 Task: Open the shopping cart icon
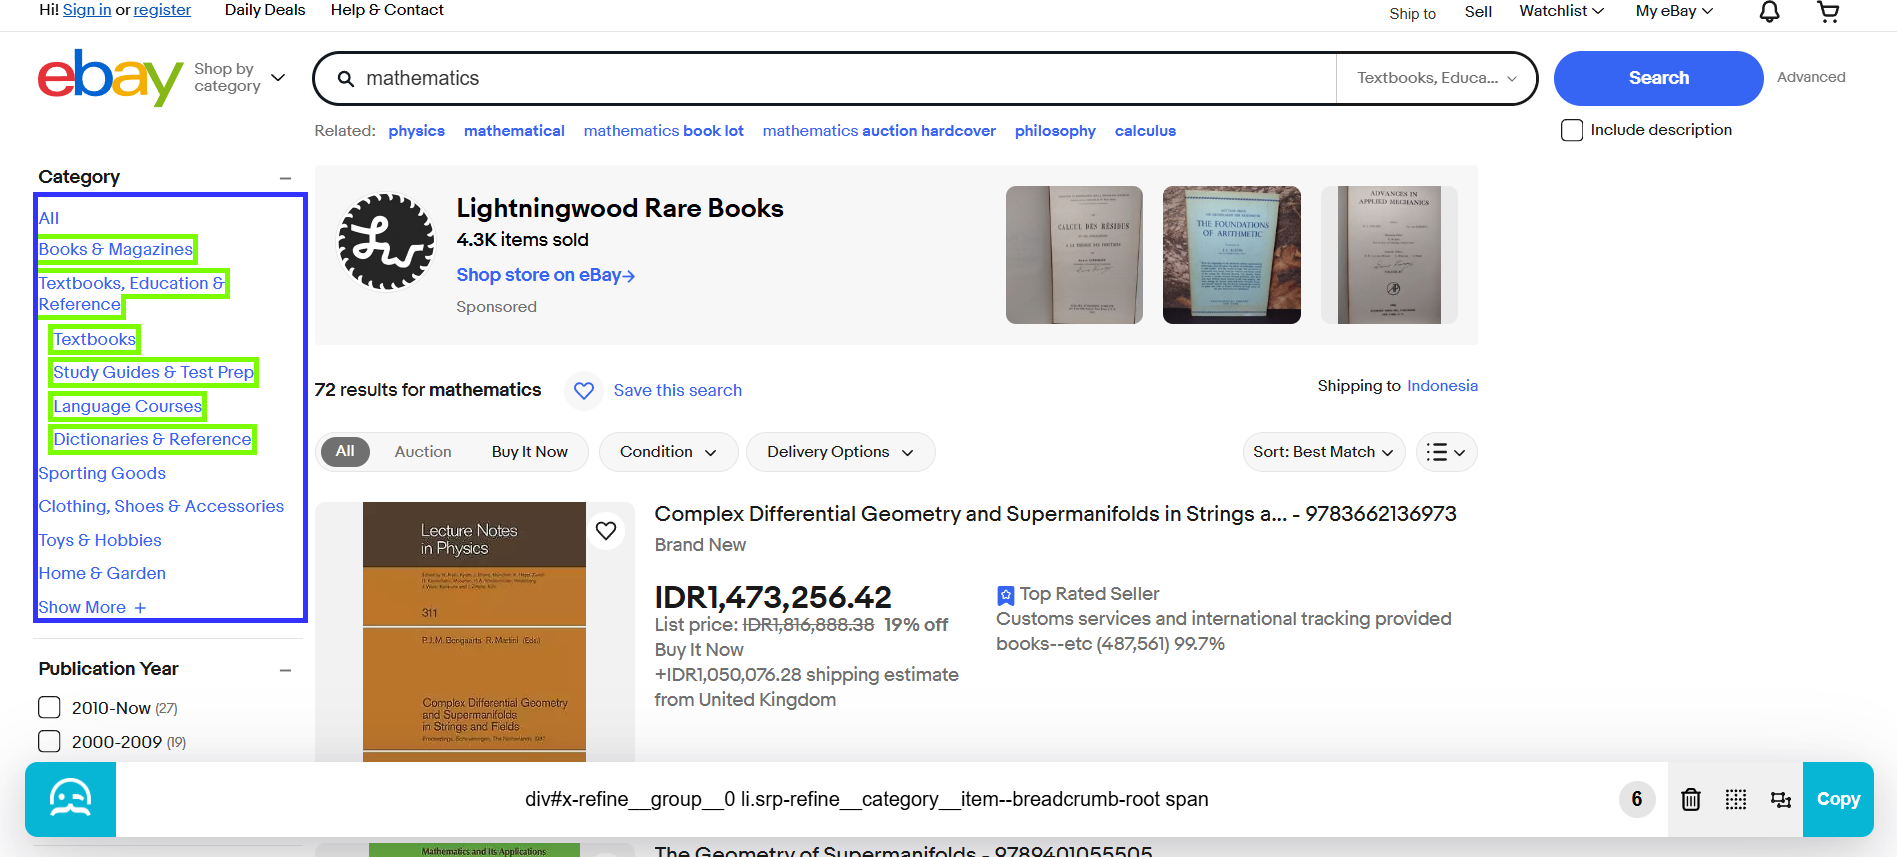pyautogui.click(x=1828, y=12)
